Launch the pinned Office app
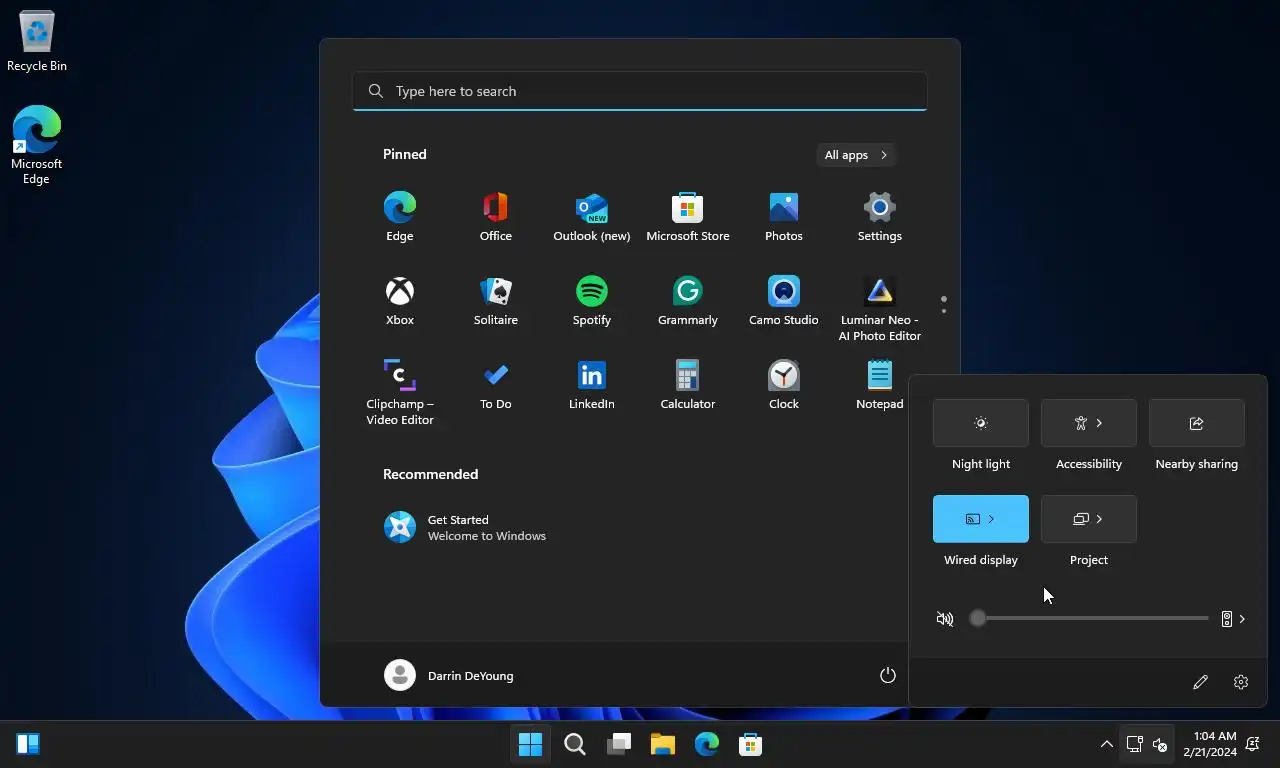Image resolution: width=1280 pixels, height=768 pixels. coord(495,216)
